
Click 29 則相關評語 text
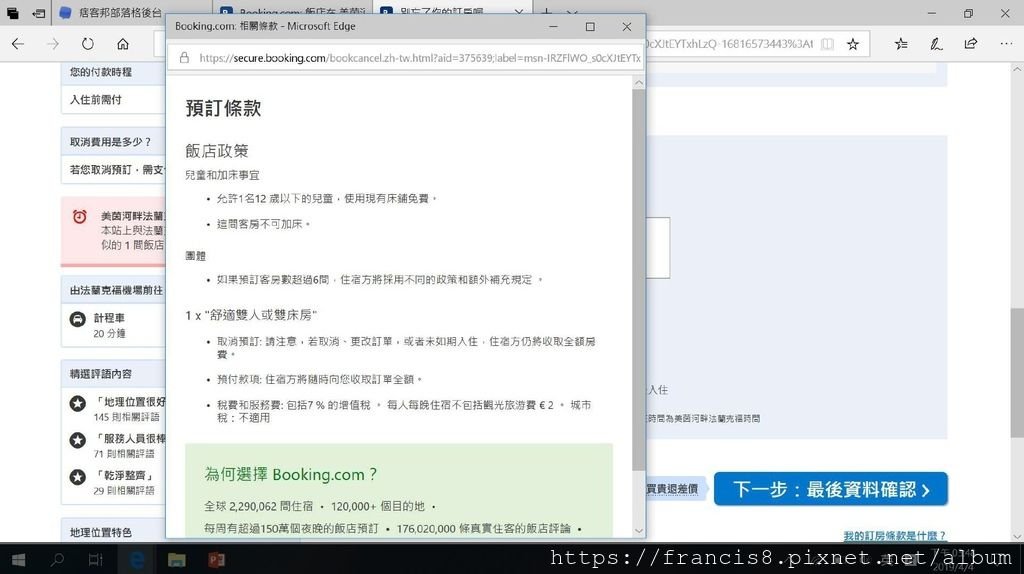[123, 490]
